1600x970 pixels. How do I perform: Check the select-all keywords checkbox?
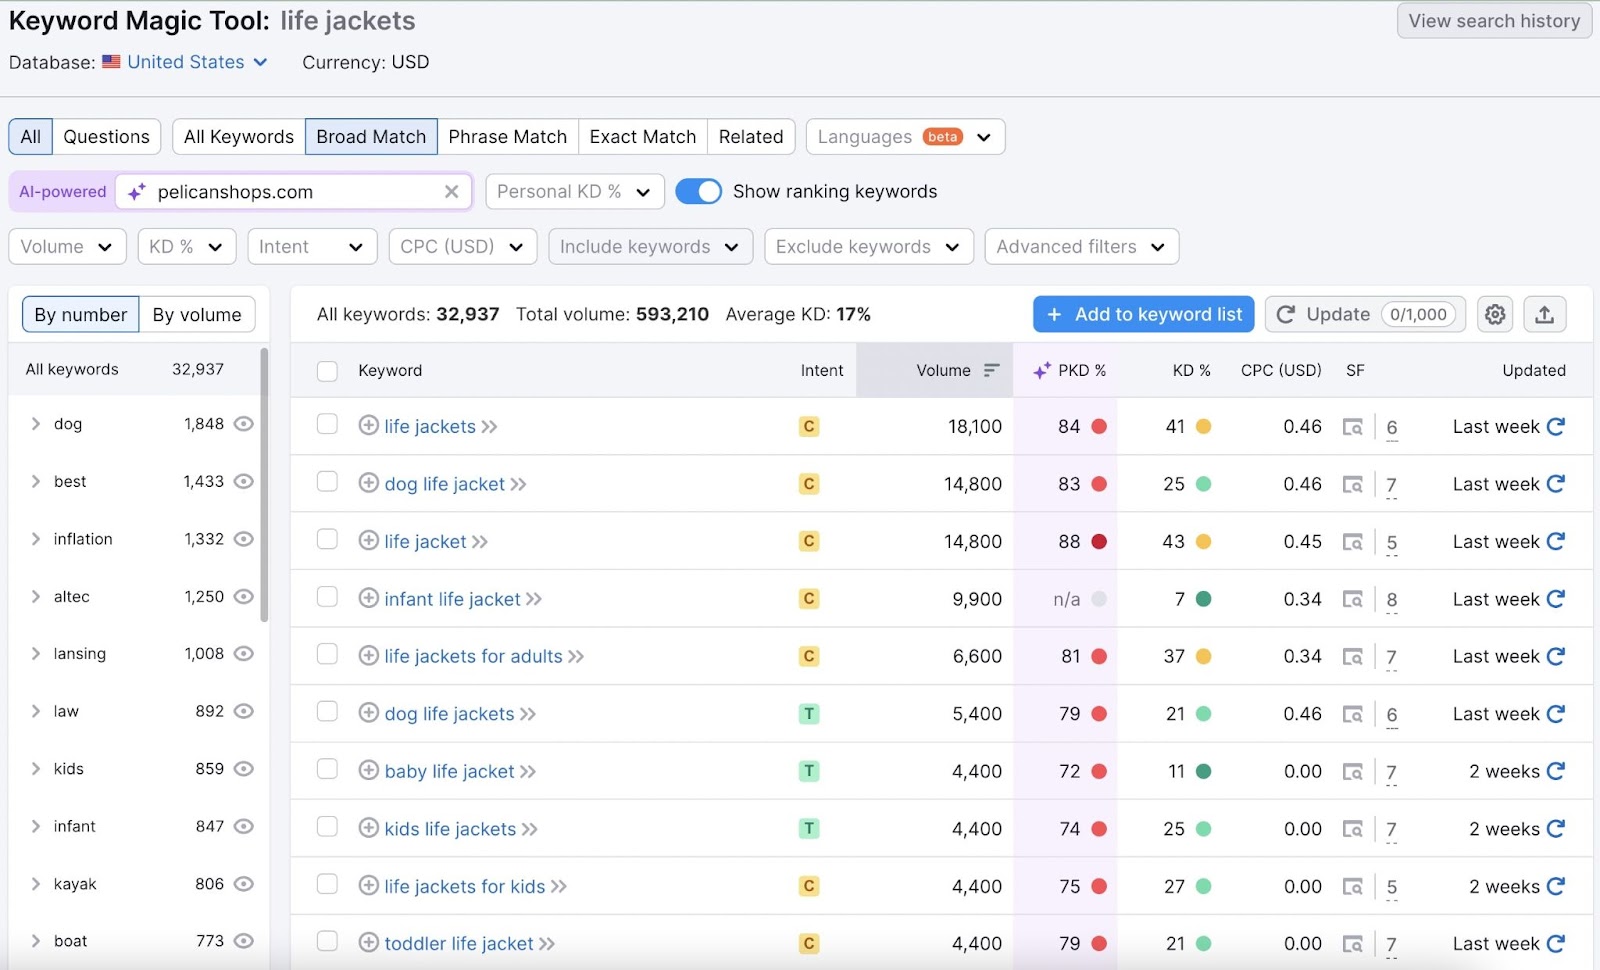(x=327, y=371)
